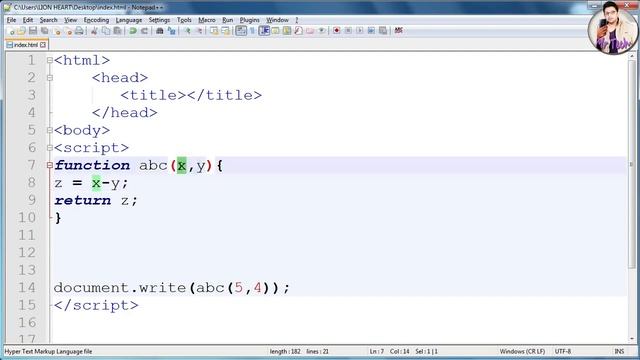Image resolution: width=640 pixels, height=360 pixels.
Task: Open the Macro menu
Action: coord(207,20)
